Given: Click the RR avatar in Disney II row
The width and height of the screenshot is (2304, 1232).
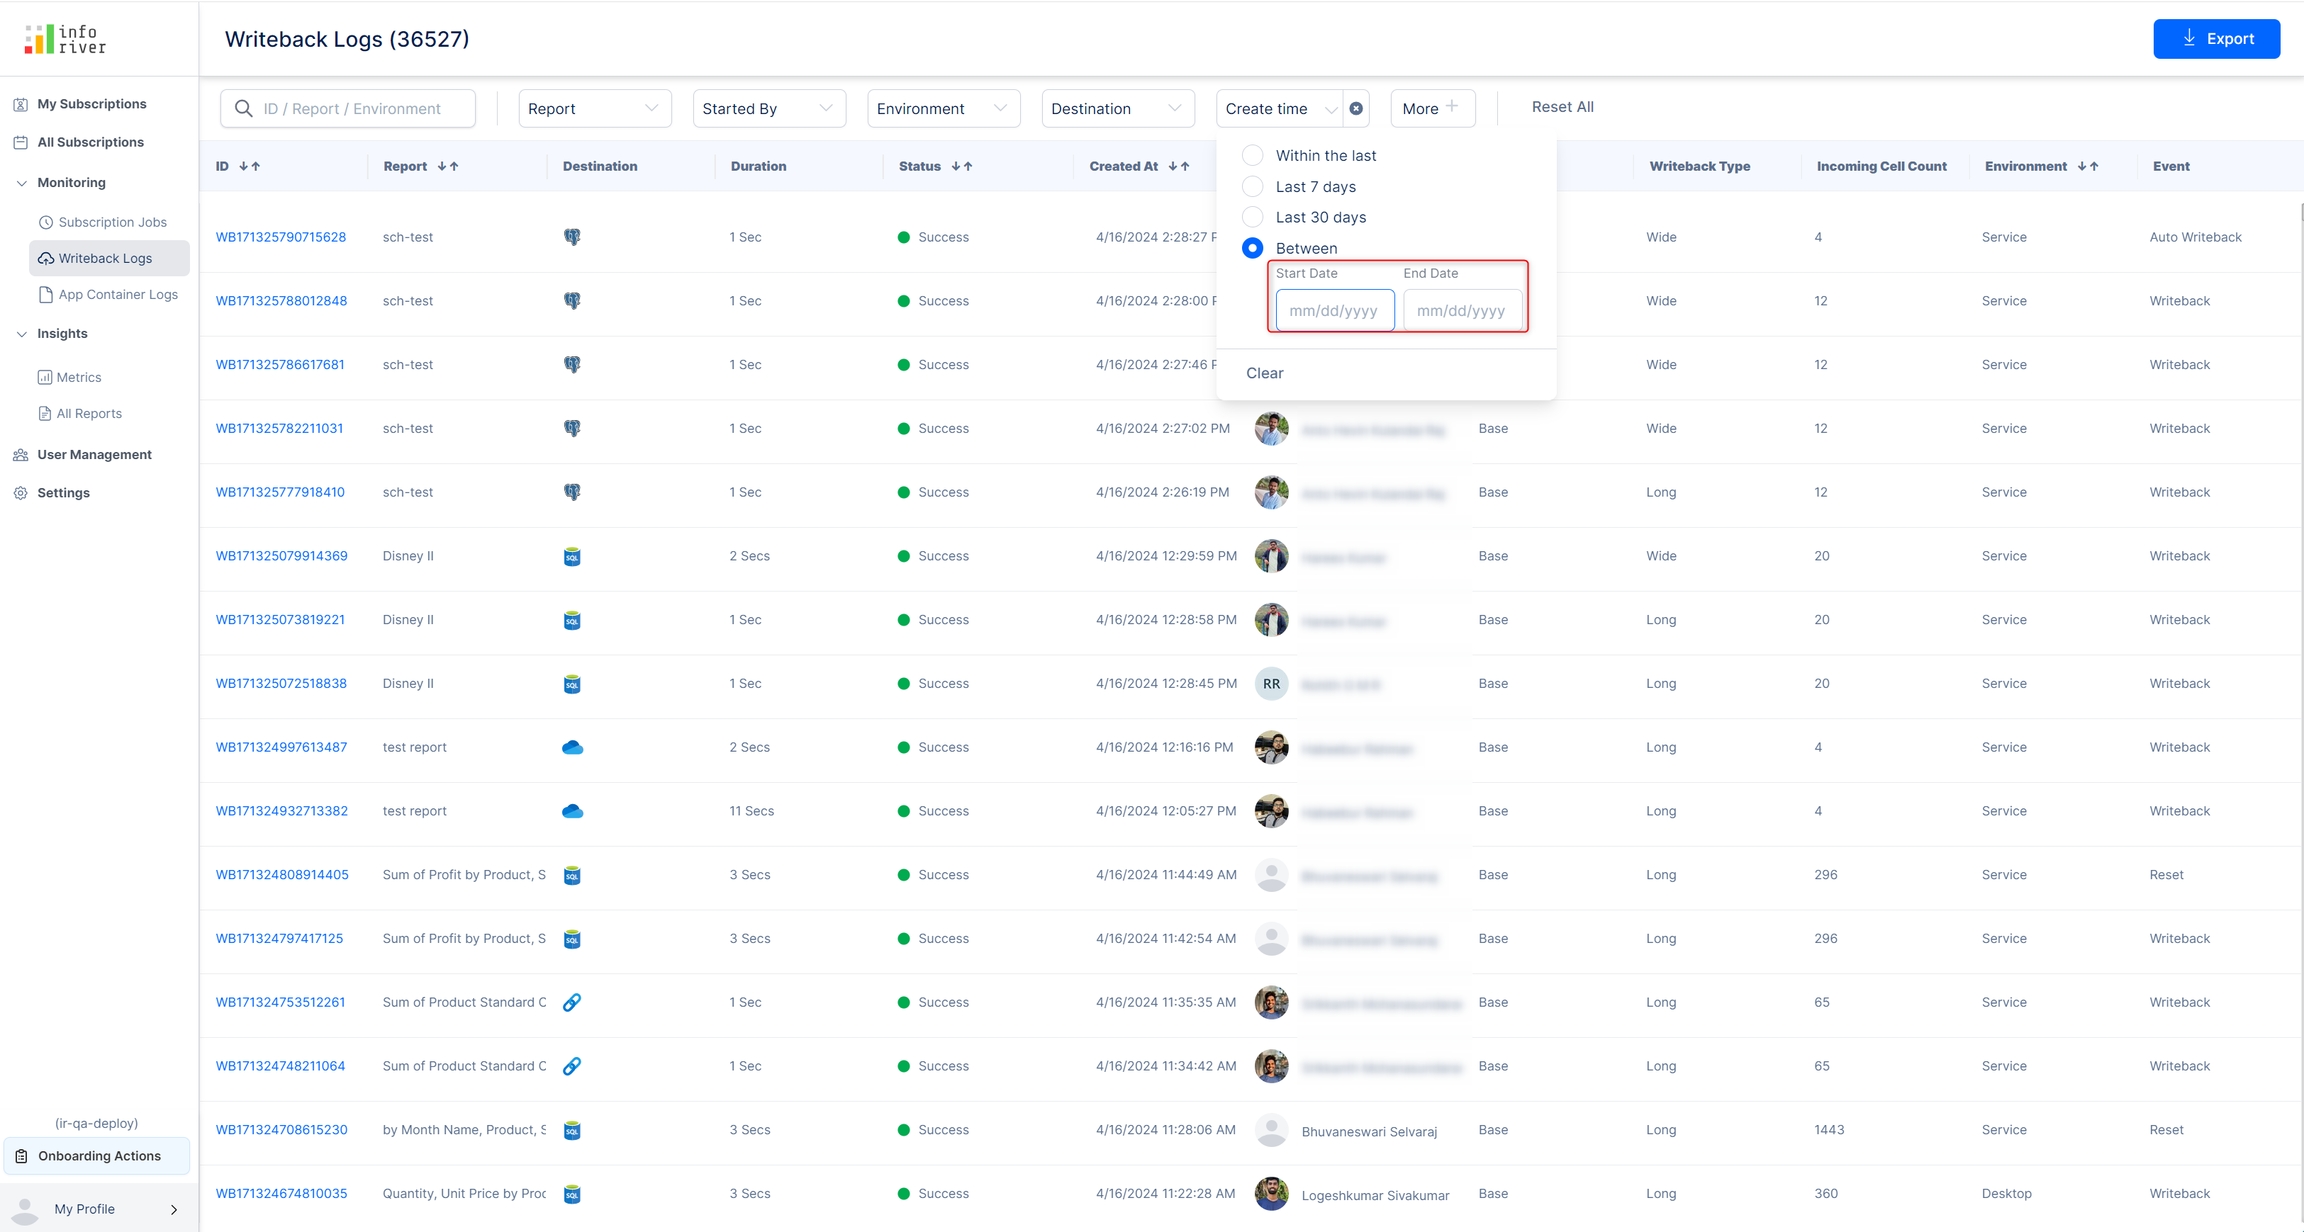Looking at the screenshot, I should (1271, 684).
